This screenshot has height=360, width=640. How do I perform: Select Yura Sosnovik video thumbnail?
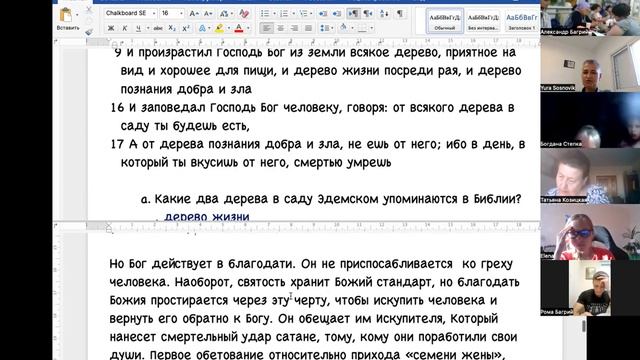(x=590, y=64)
